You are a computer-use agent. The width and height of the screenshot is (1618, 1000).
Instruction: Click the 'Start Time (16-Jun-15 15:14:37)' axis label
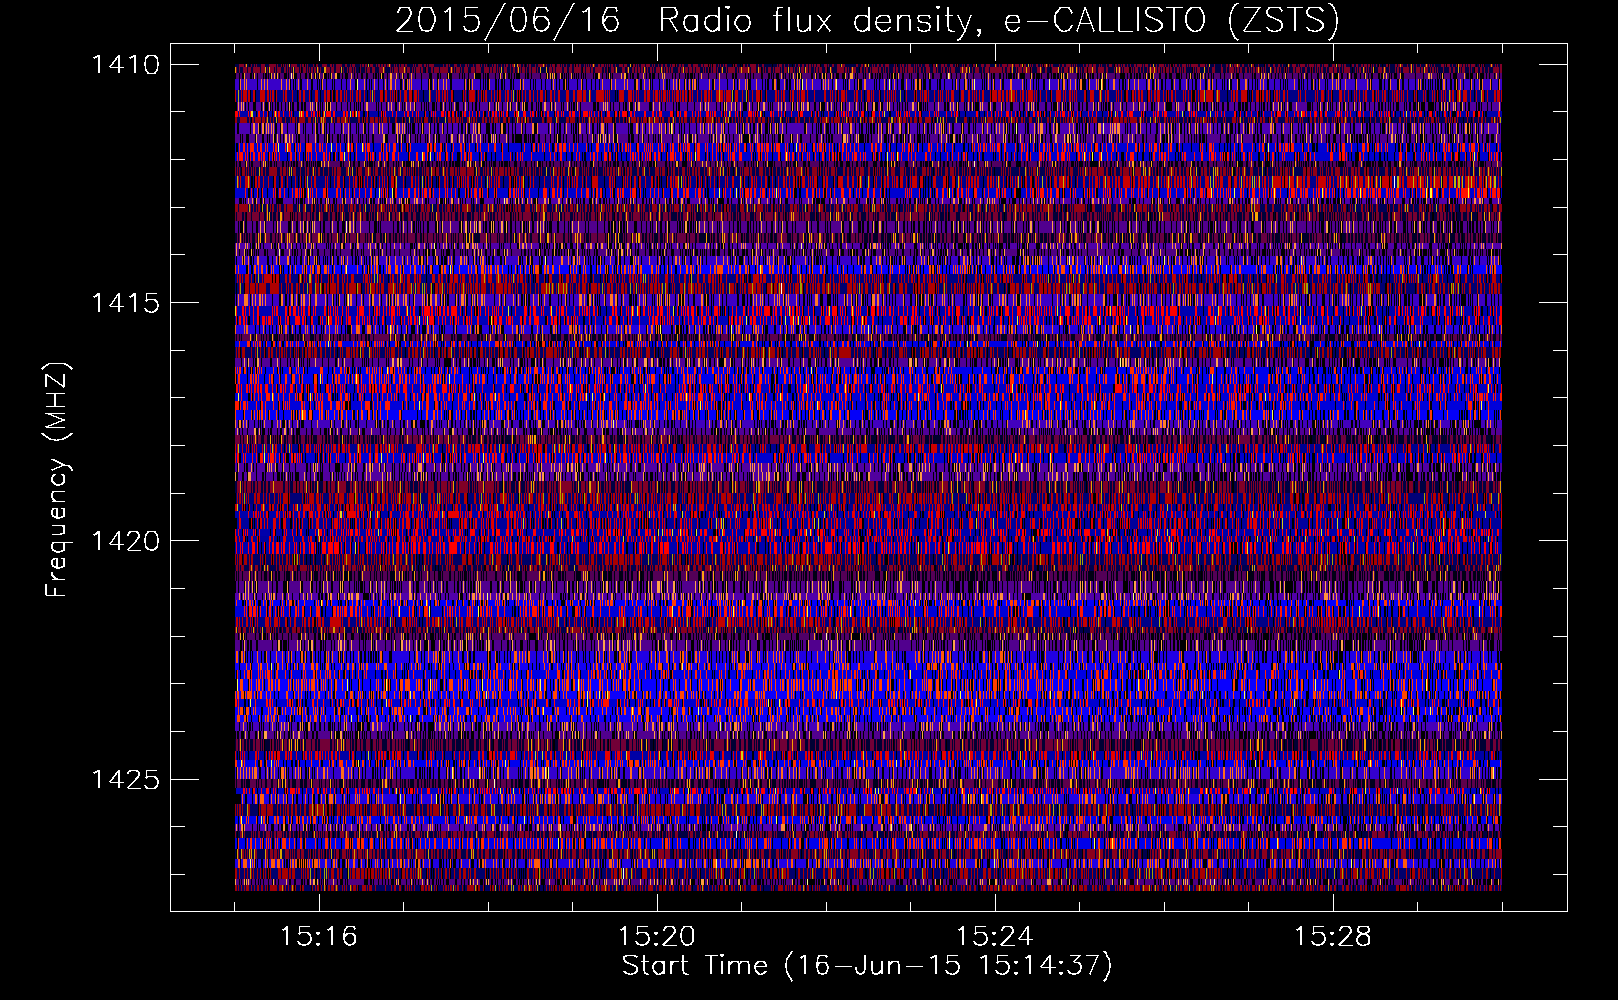click(x=867, y=966)
